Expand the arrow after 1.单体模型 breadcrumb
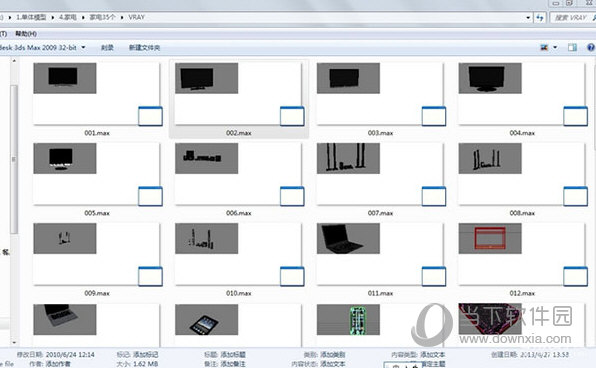The image size is (596, 368). pyautogui.click(x=52, y=17)
